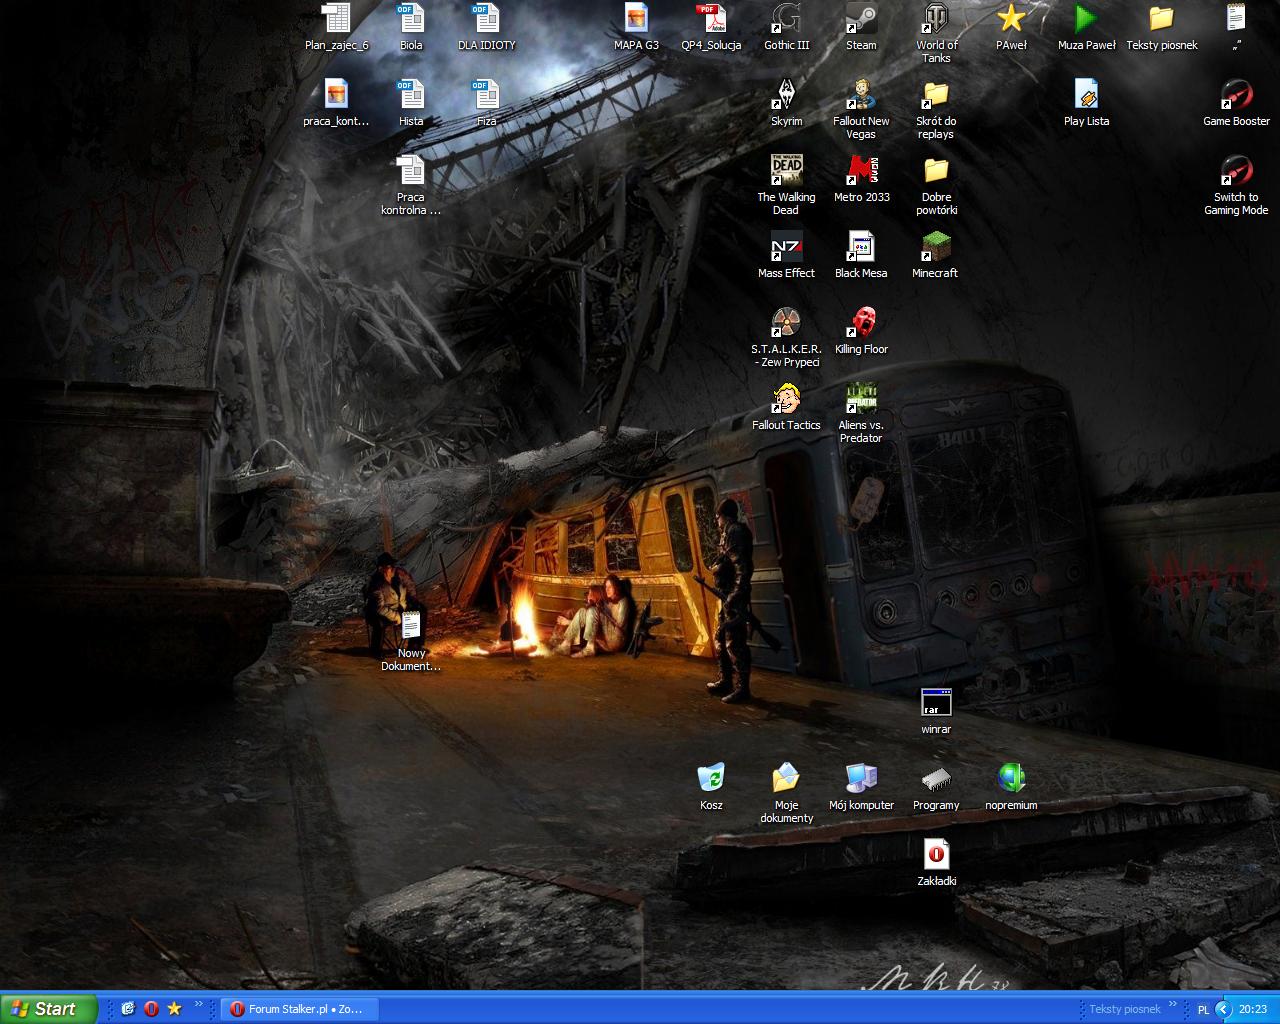Open Teksty piosnek taskbar toolbar
Screen dimensions: 1280x1024
(1124, 1009)
